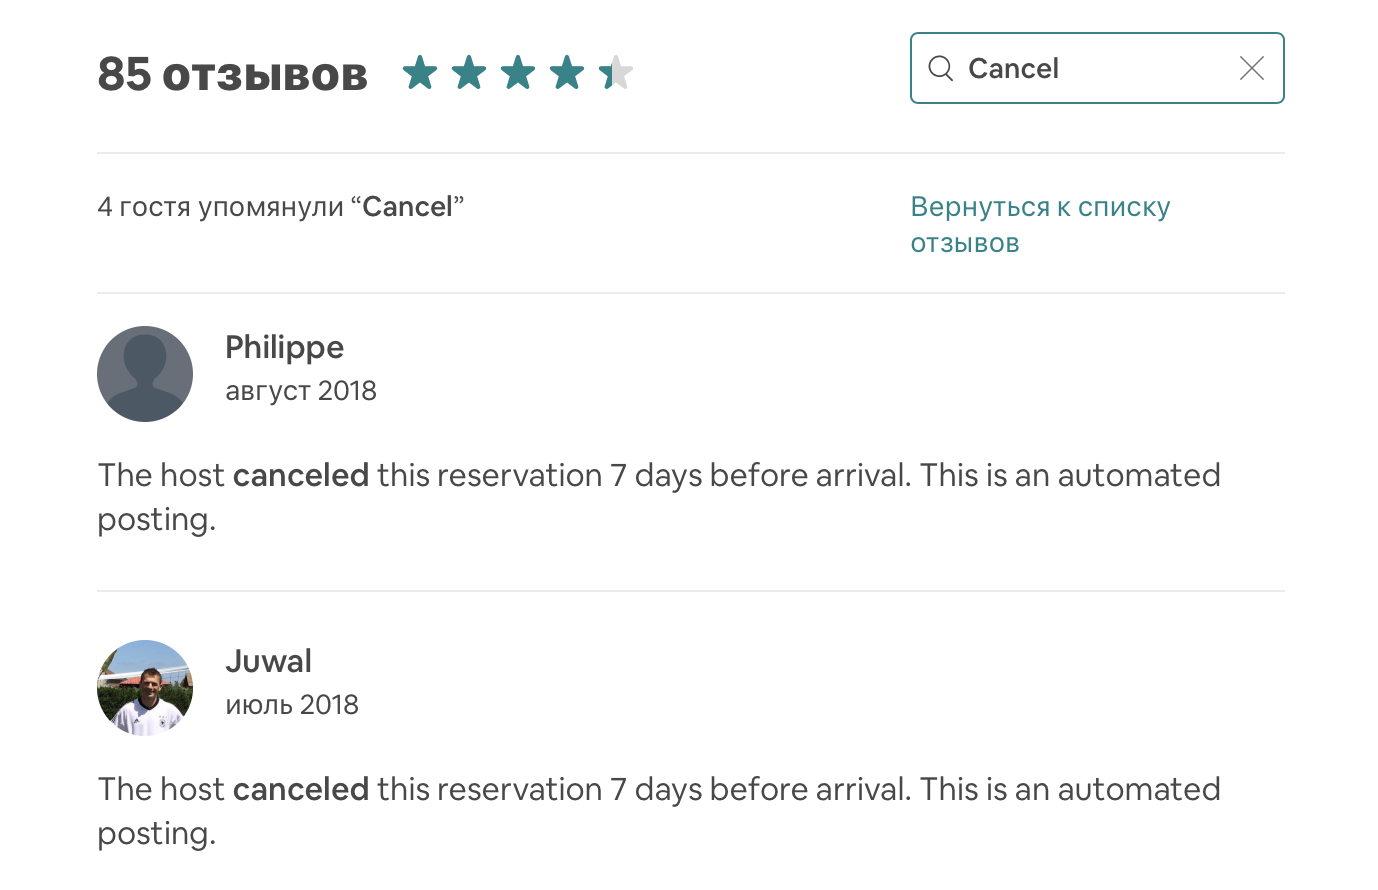Screen dimensions: 1378x890
Task: Click reviewer name Philippe
Action: pyautogui.click(x=284, y=347)
